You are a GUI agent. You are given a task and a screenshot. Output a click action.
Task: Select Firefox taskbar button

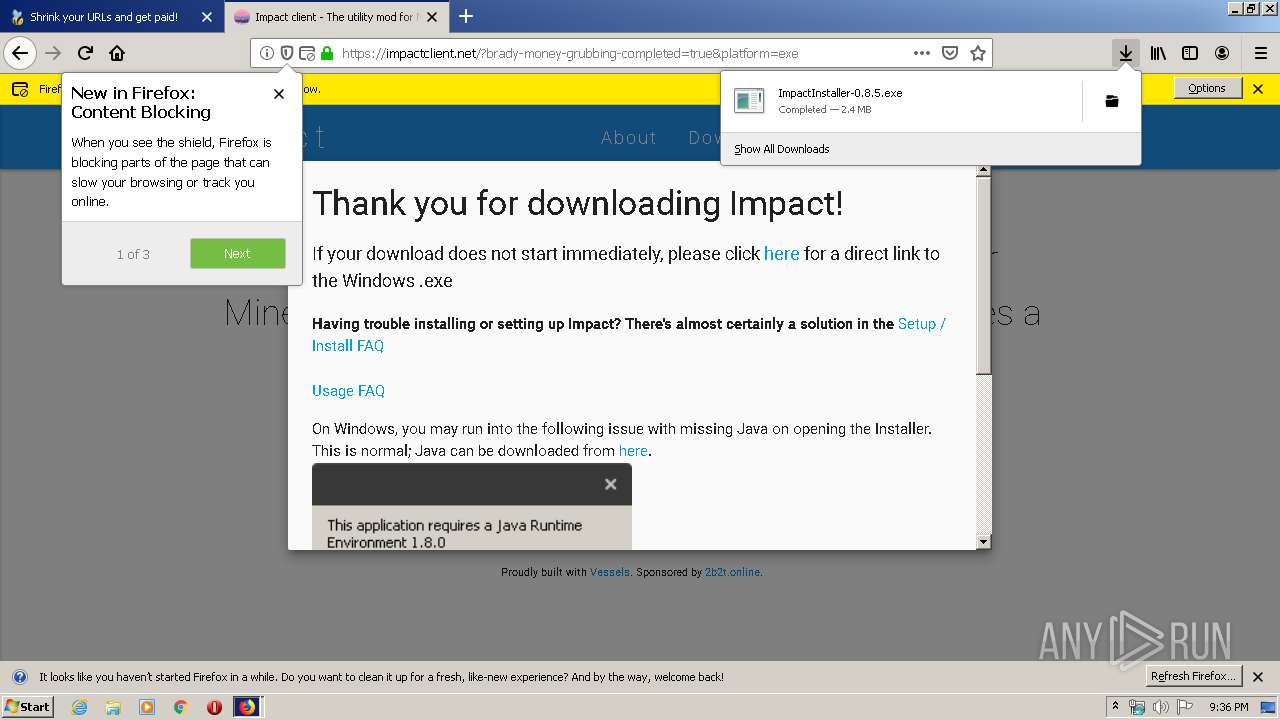pyautogui.click(x=247, y=707)
